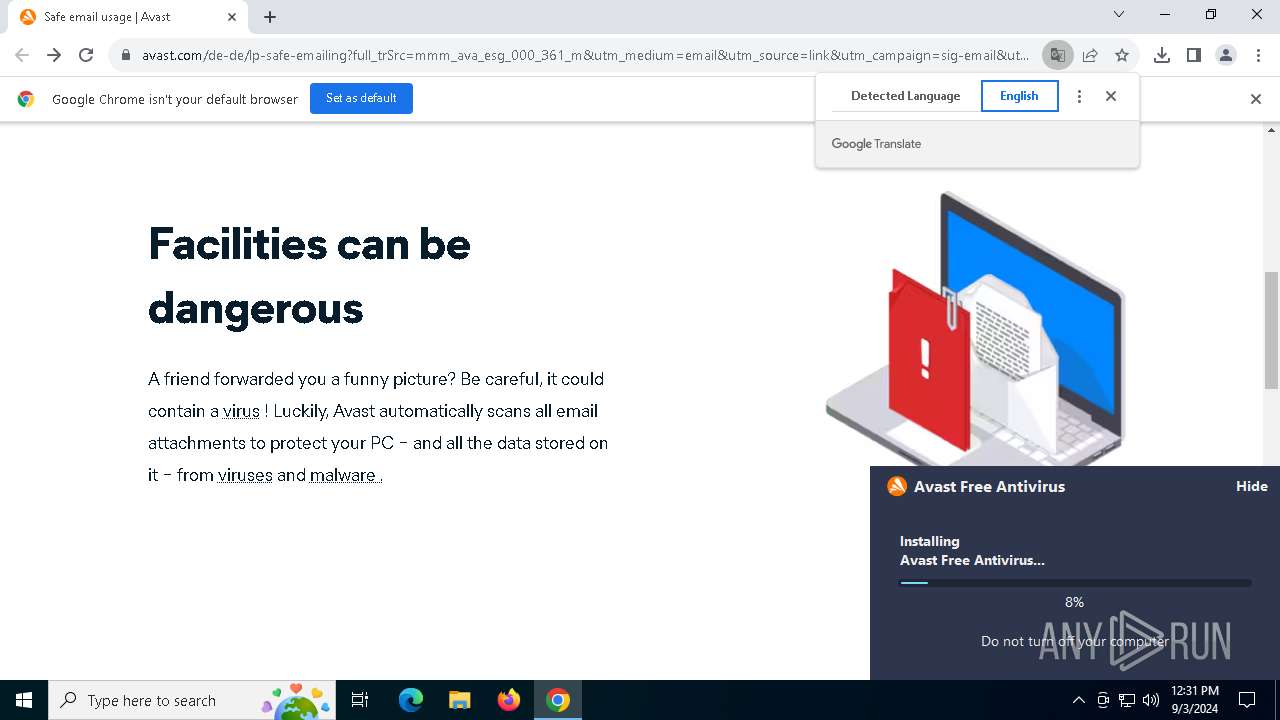Launch Firefox from taskbar
The image size is (1280, 720).
pos(509,700)
